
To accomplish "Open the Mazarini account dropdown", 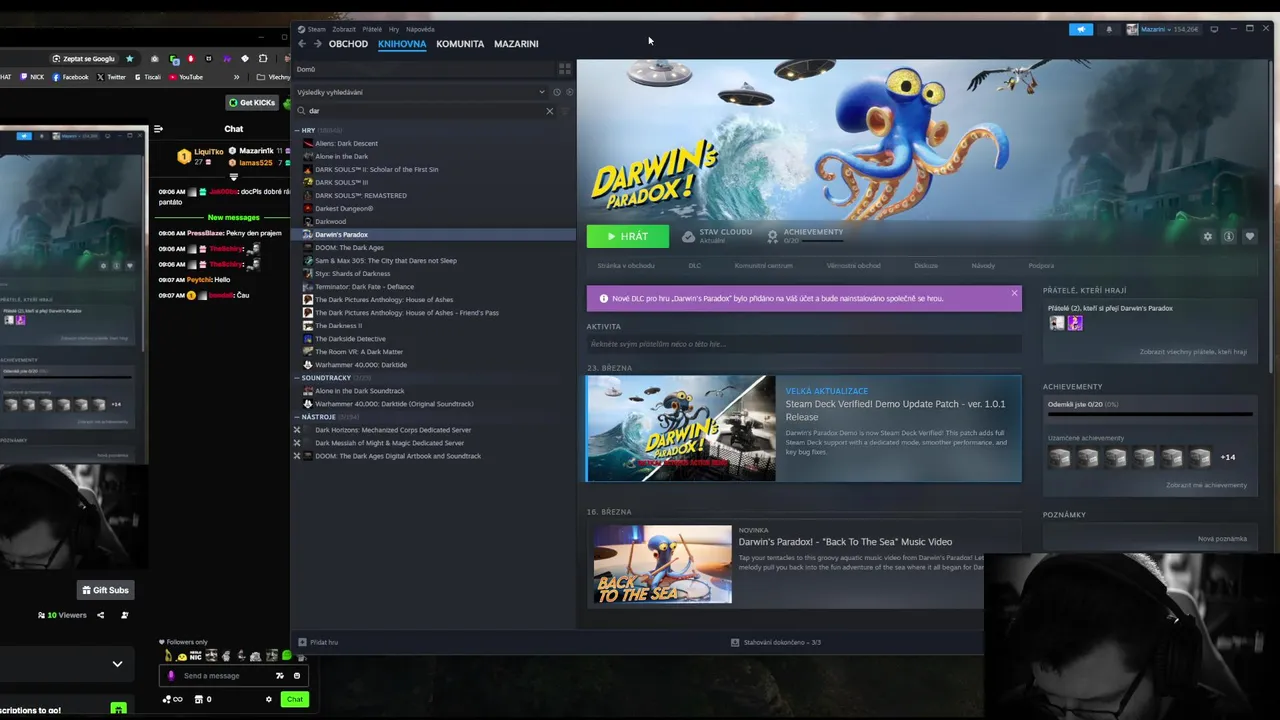I will click(1162, 29).
